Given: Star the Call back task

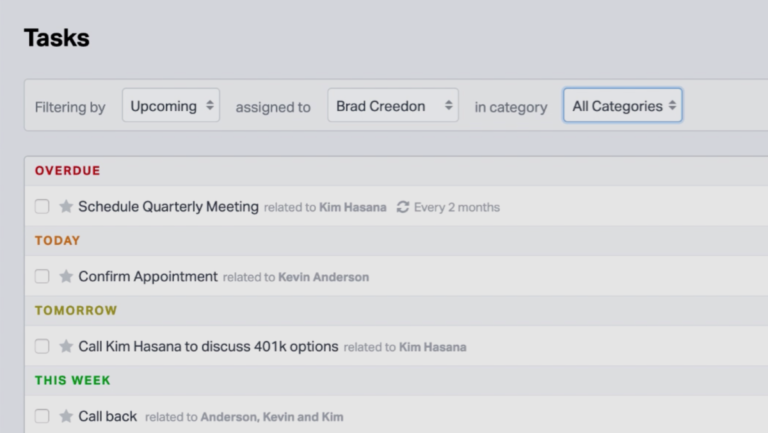Looking at the screenshot, I should [x=66, y=416].
